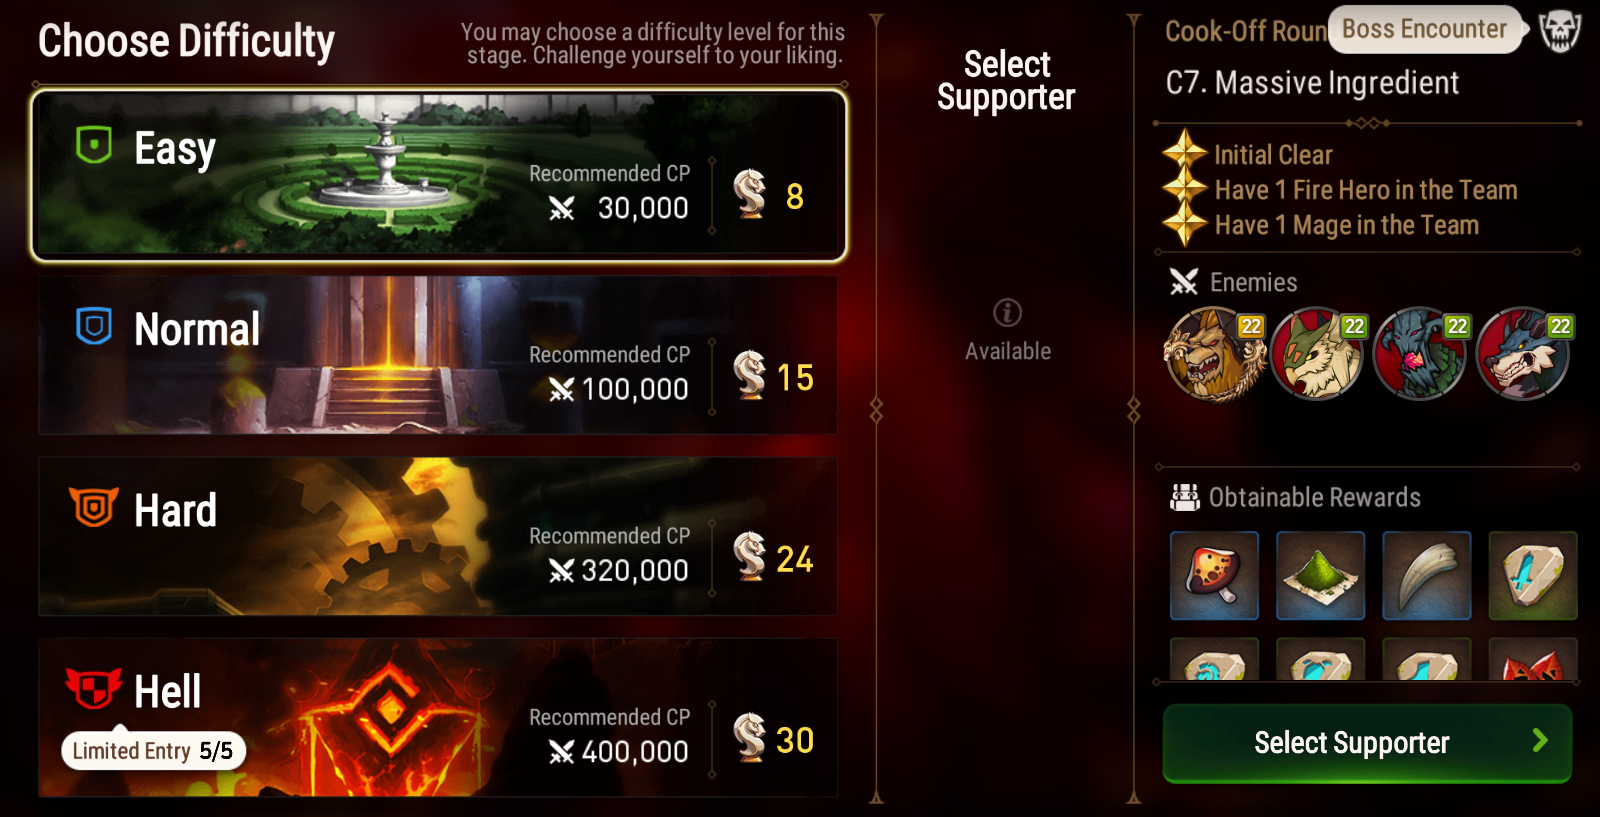Screen dimensions: 1600x817
Task: Choose Hard difficulty
Action: click(x=438, y=536)
